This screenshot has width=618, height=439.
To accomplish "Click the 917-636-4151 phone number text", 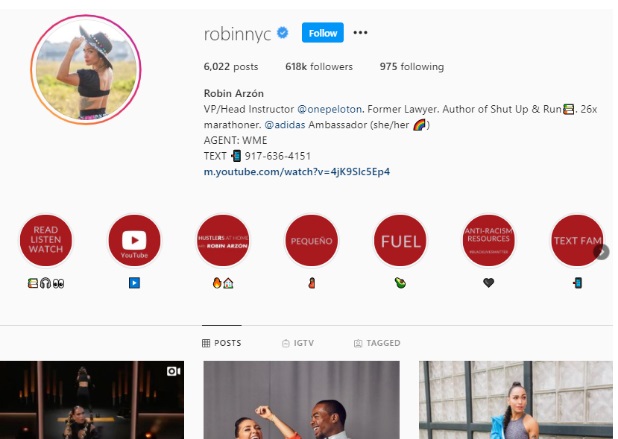I will 277,156.
